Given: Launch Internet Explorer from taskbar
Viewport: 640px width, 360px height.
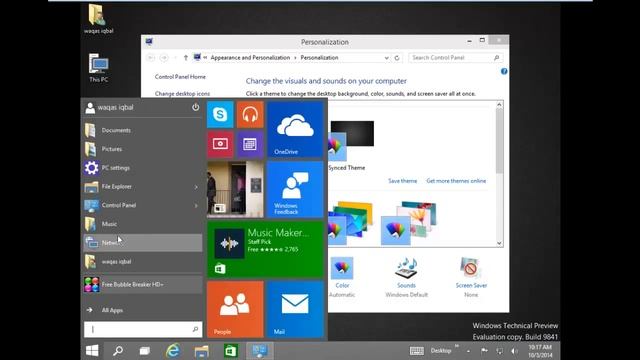Looking at the screenshot, I should (x=173, y=351).
